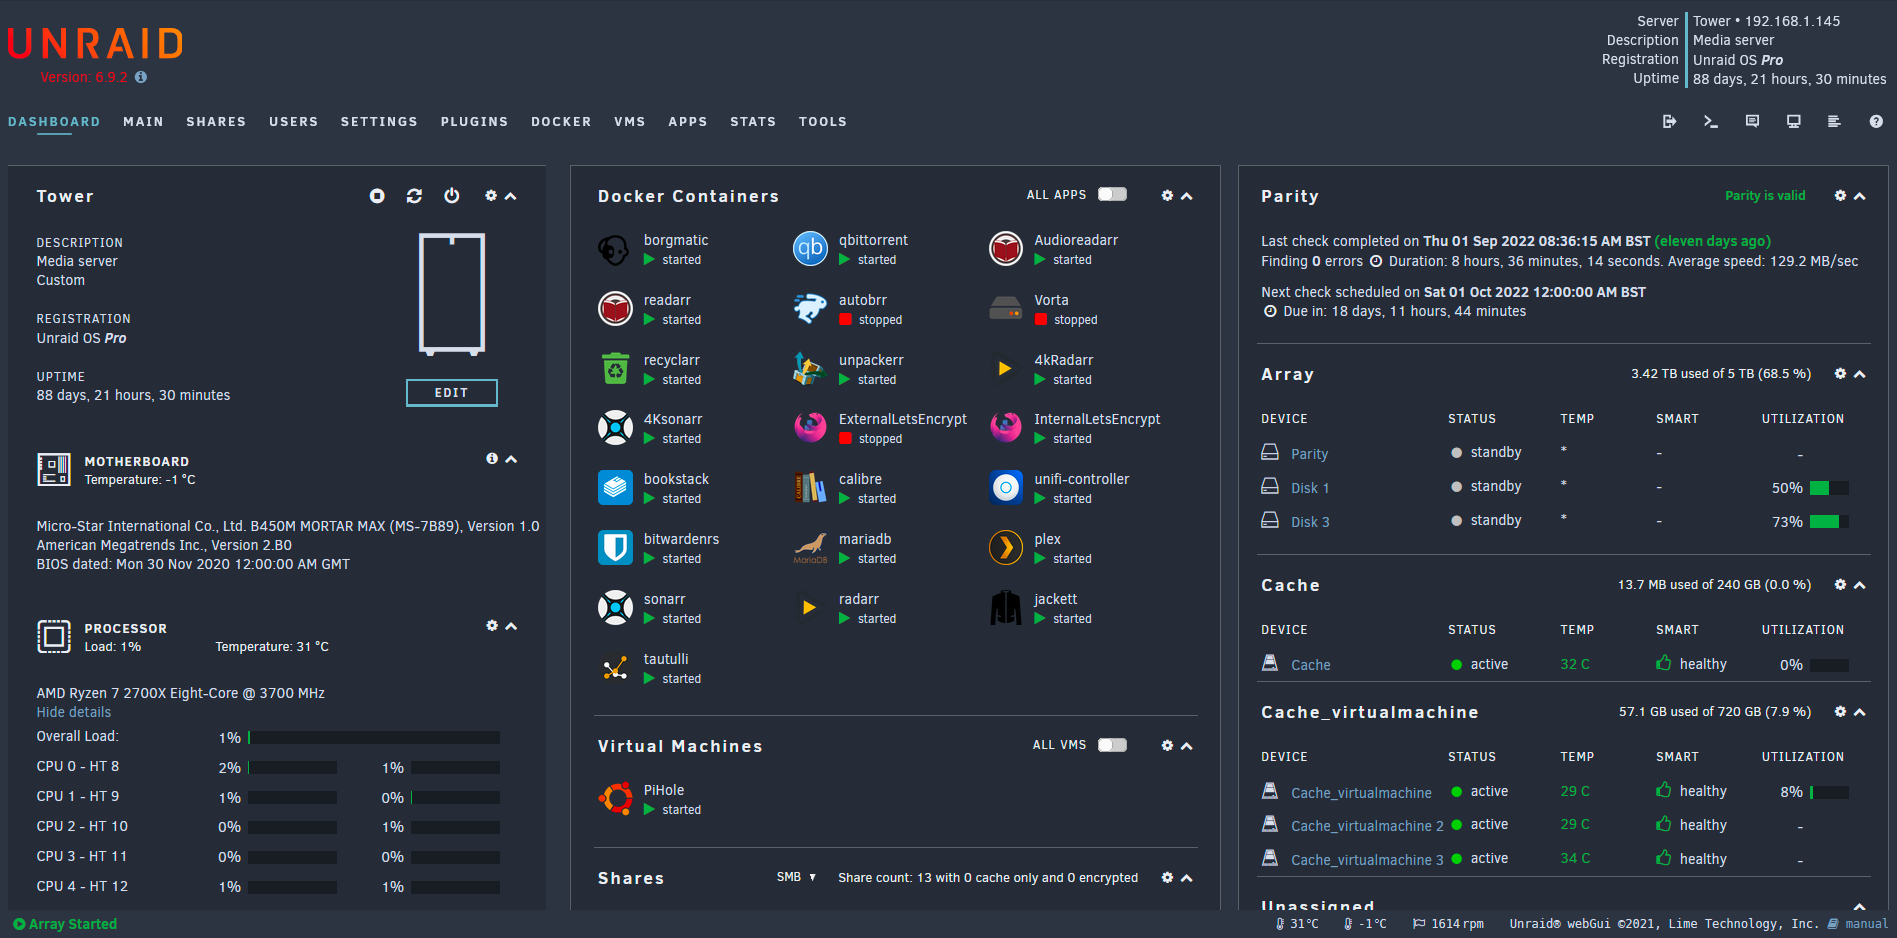Select the readarr container icon
This screenshot has height=938, width=1897.
(615, 309)
